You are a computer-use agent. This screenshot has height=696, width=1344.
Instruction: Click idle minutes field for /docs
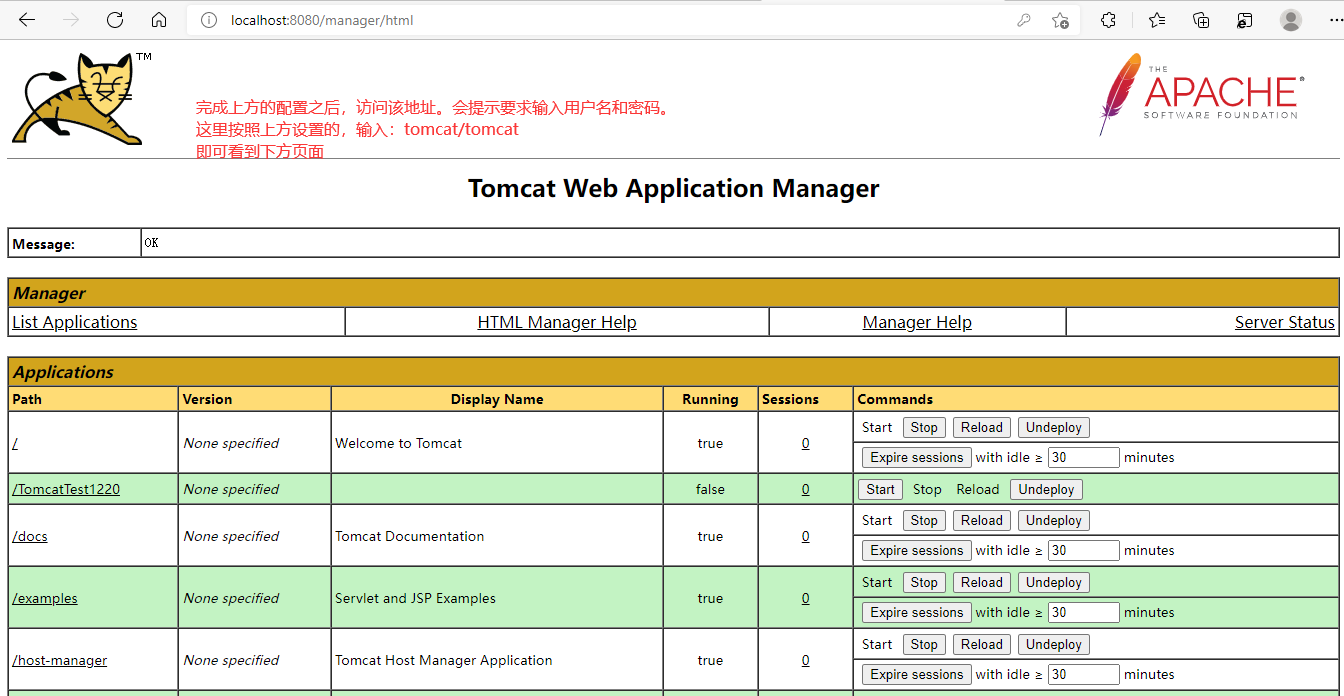[x=1083, y=550]
